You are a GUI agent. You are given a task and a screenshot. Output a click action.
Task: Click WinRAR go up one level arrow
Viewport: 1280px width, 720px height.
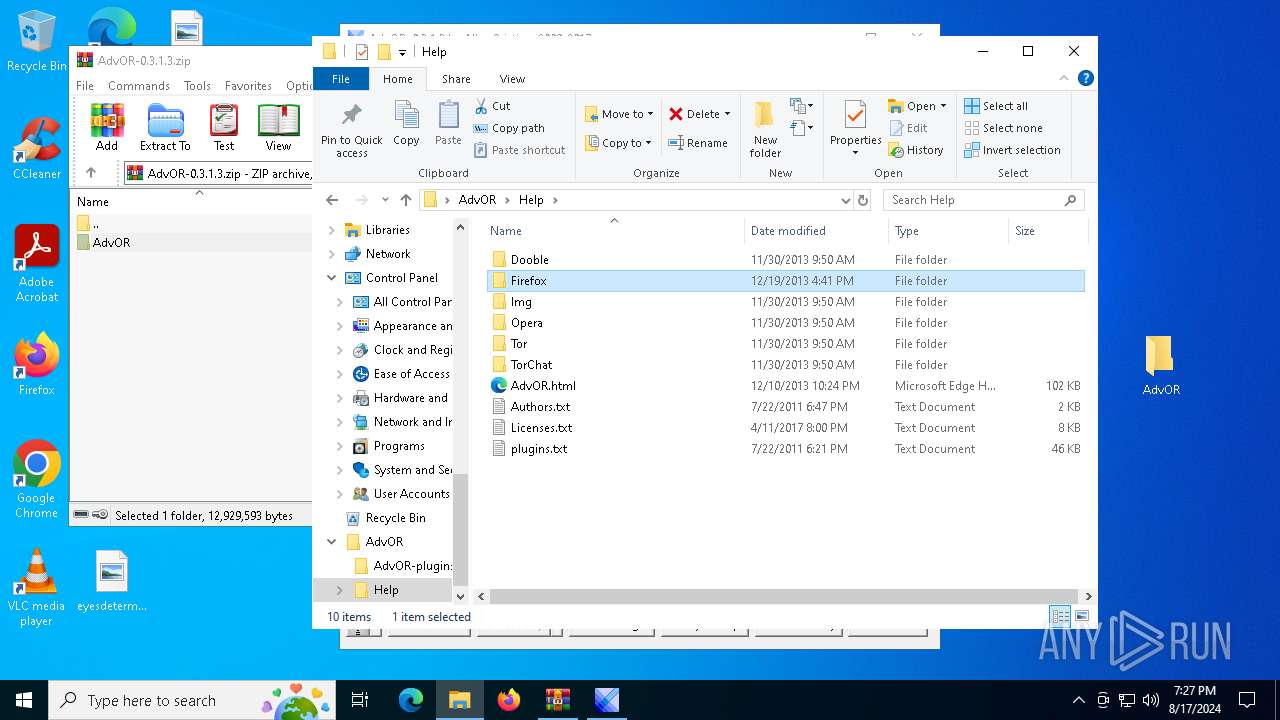[x=91, y=173]
